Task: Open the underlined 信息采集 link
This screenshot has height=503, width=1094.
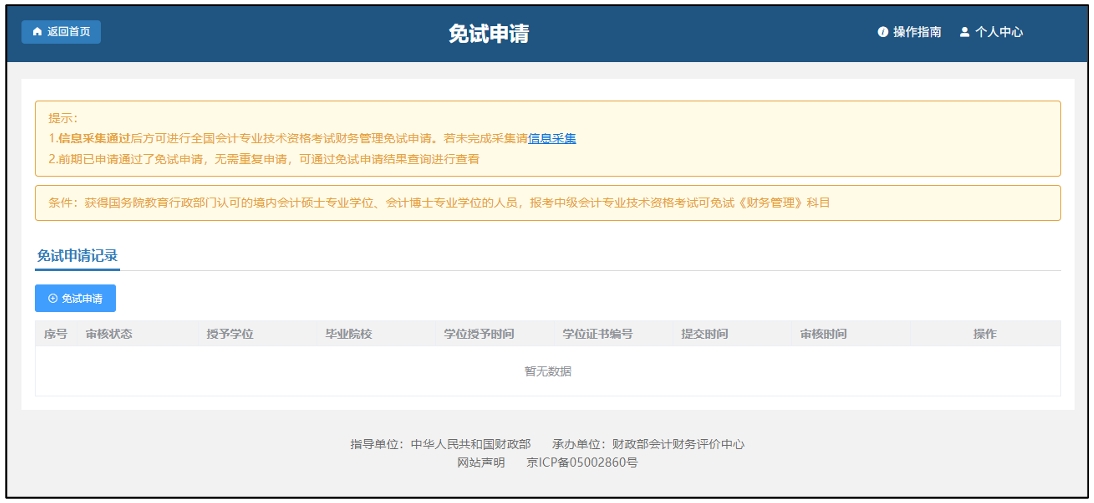Action: pos(552,139)
